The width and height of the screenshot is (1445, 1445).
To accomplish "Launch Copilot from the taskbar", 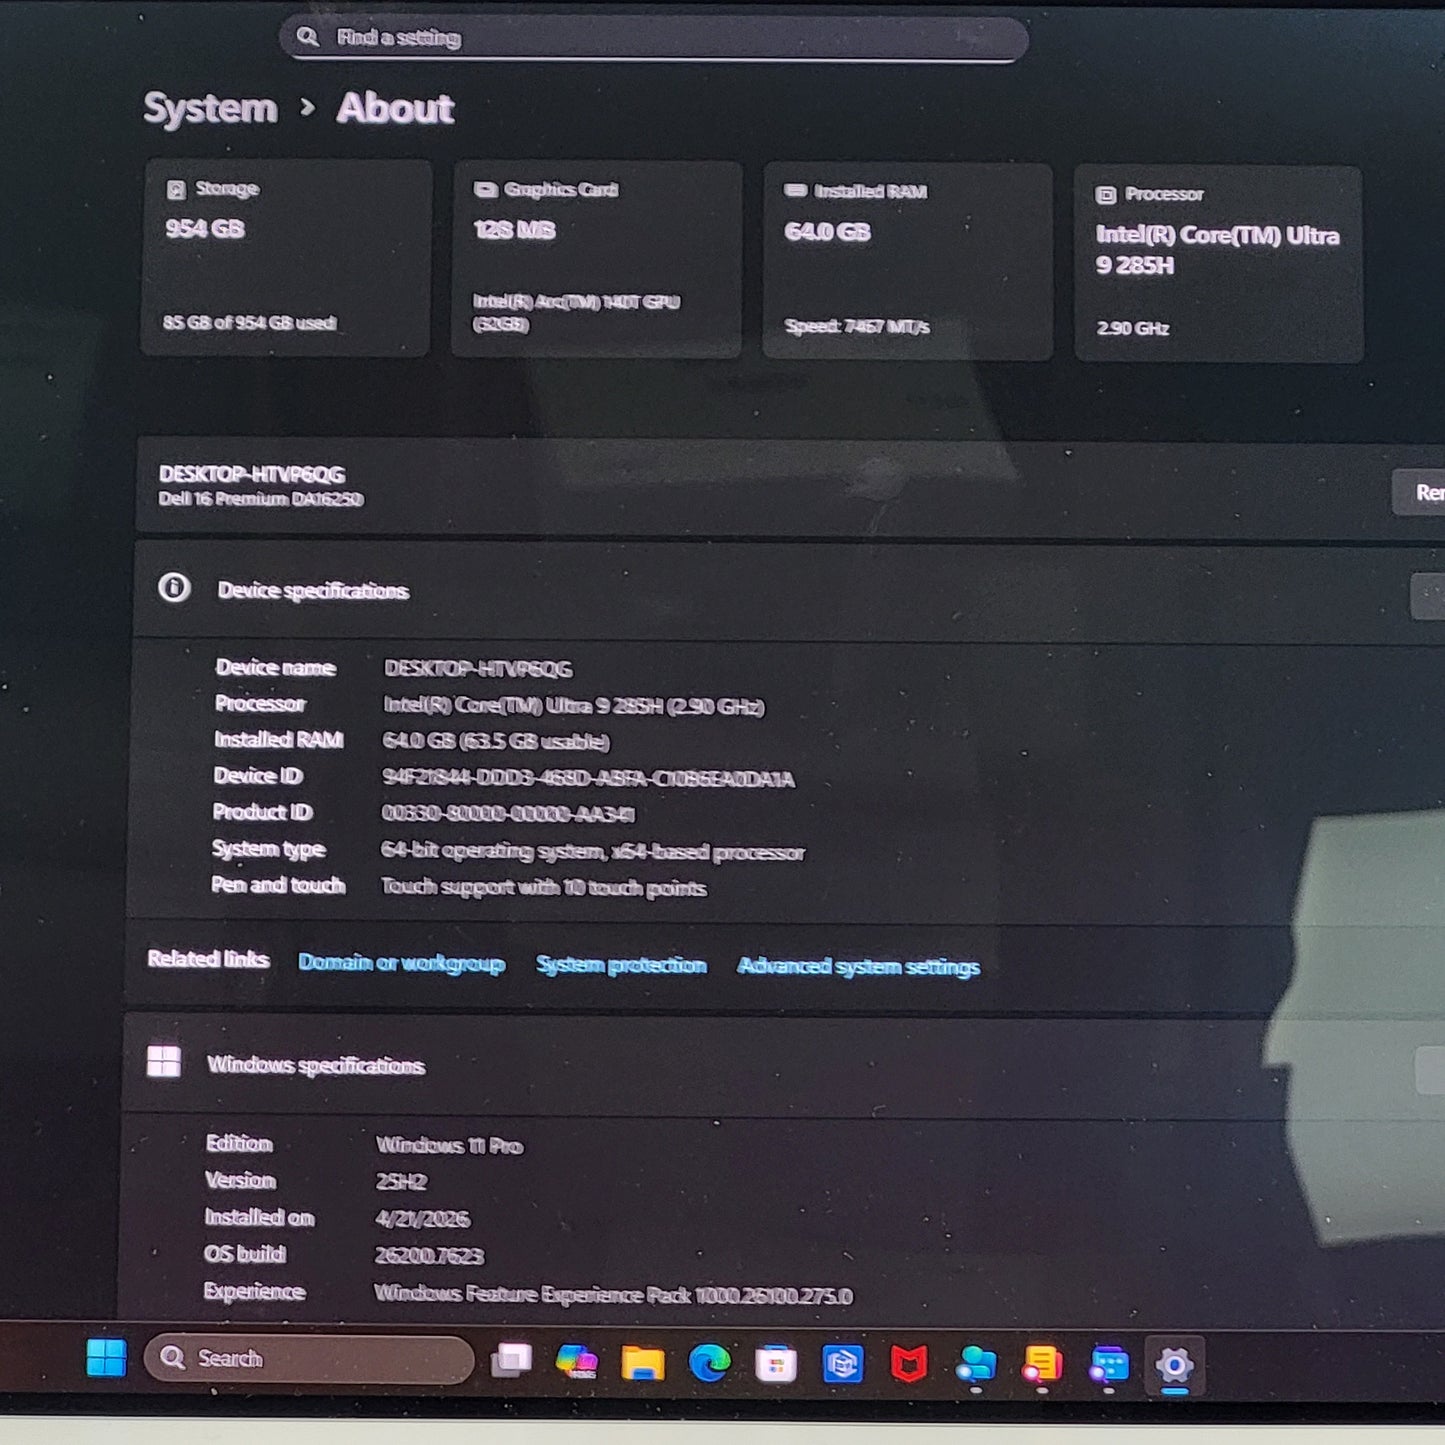I will point(577,1362).
